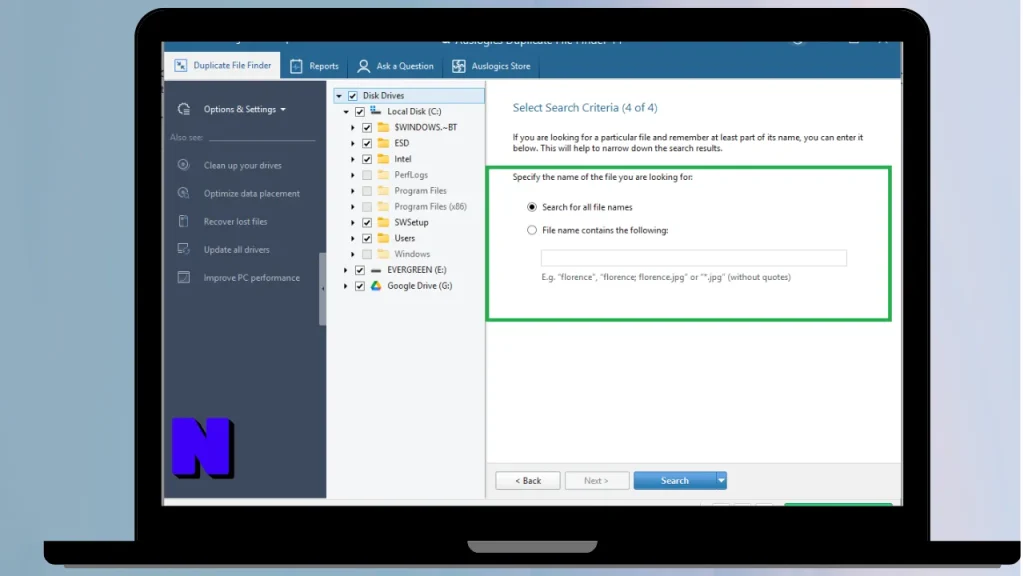The width and height of the screenshot is (1024, 576).
Task: Expand the ESD folder node
Action: 353,143
